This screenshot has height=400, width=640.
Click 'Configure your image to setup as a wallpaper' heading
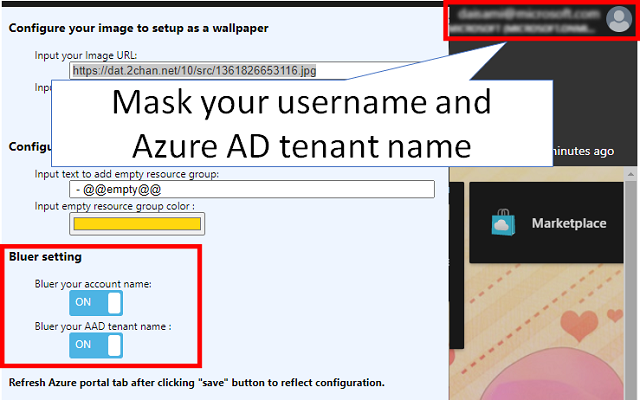point(138,28)
